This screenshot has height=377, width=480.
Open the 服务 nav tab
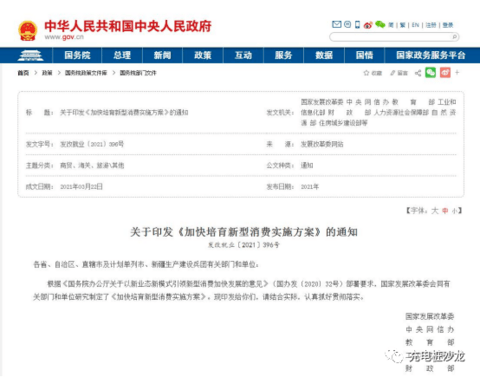coord(283,55)
